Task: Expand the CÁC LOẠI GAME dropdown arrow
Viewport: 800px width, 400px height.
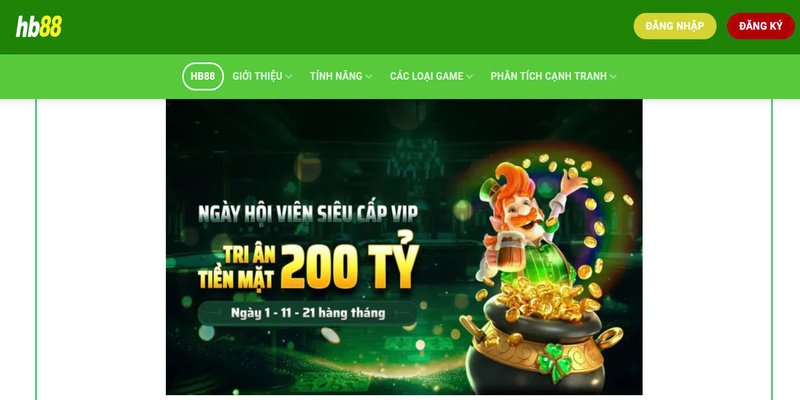Action: point(469,77)
